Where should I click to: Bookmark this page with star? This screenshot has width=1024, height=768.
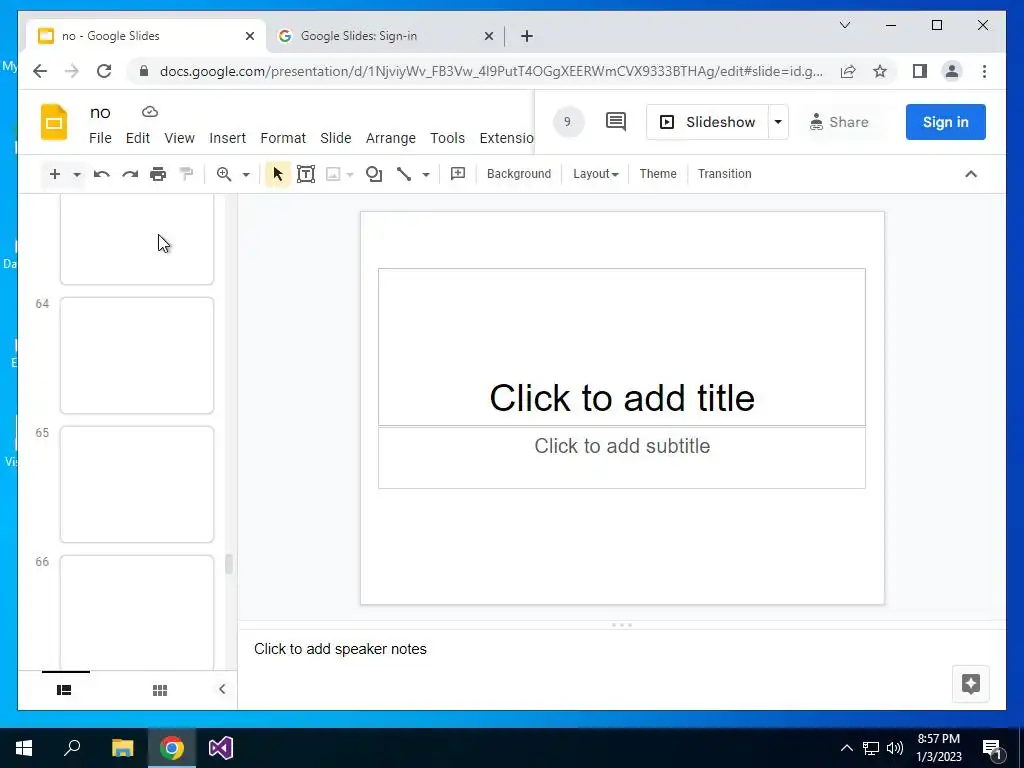880,71
